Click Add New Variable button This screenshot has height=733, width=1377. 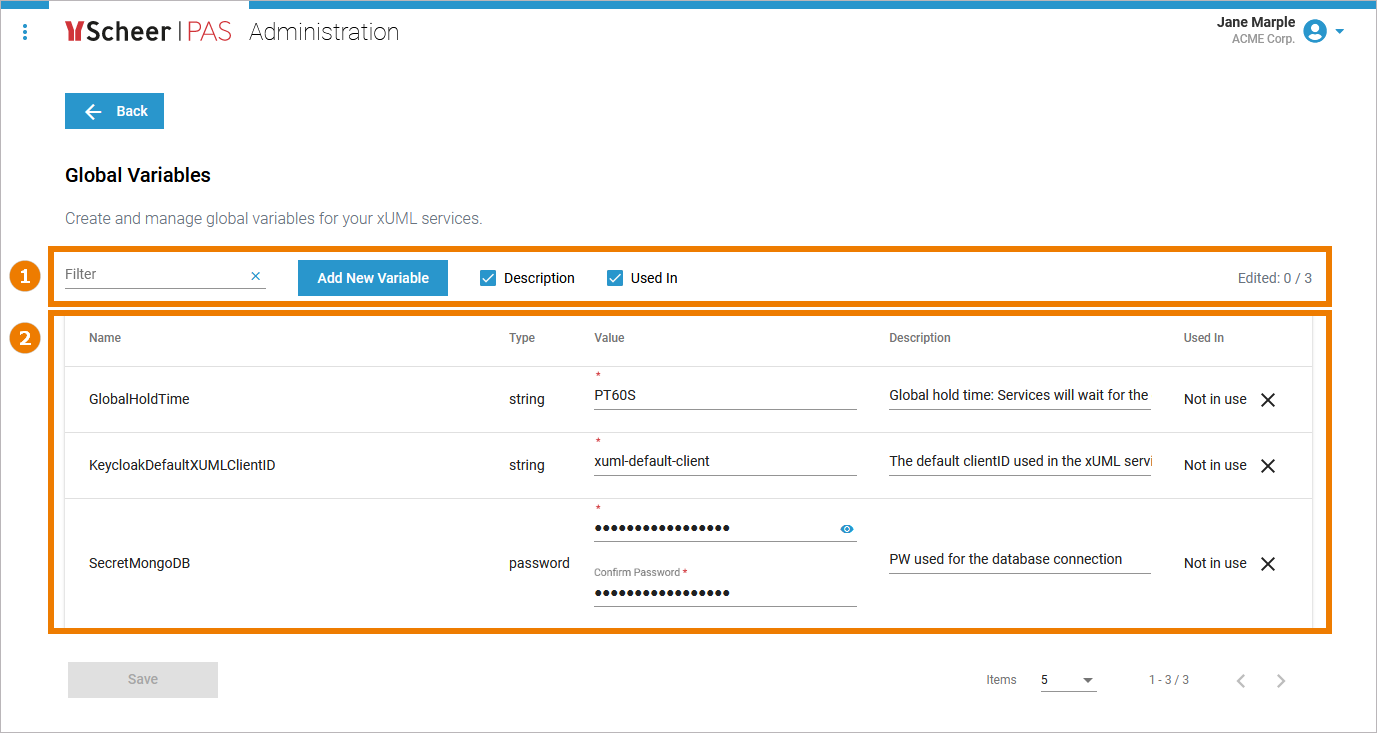coord(372,278)
